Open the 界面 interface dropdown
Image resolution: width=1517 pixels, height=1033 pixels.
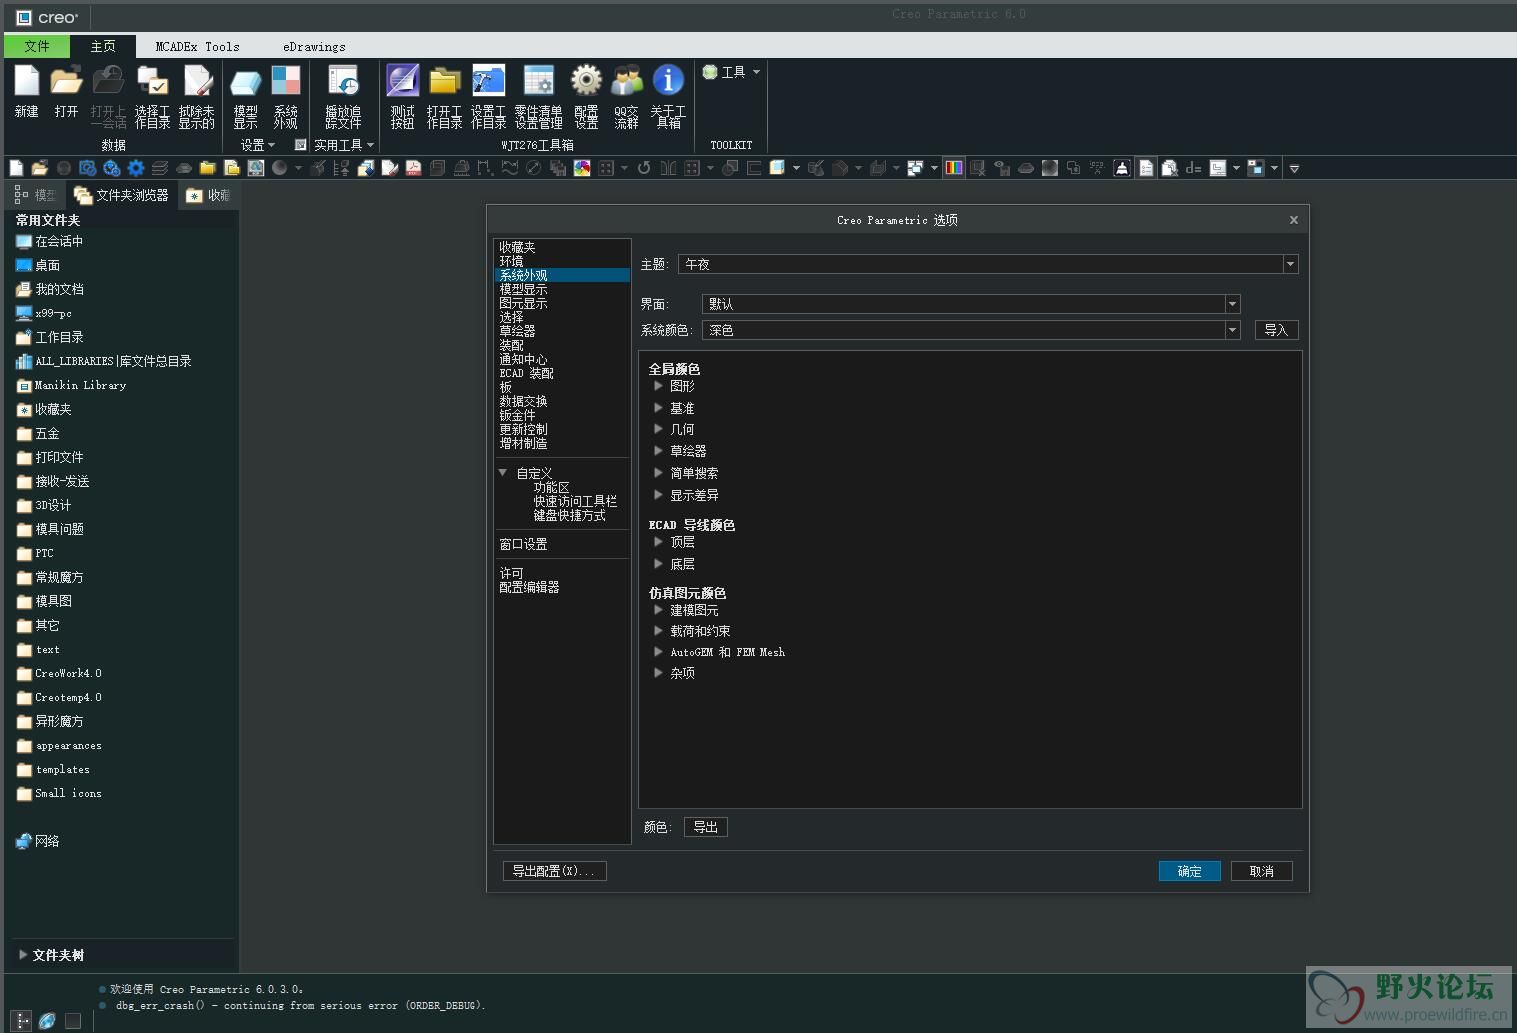[1233, 304]
